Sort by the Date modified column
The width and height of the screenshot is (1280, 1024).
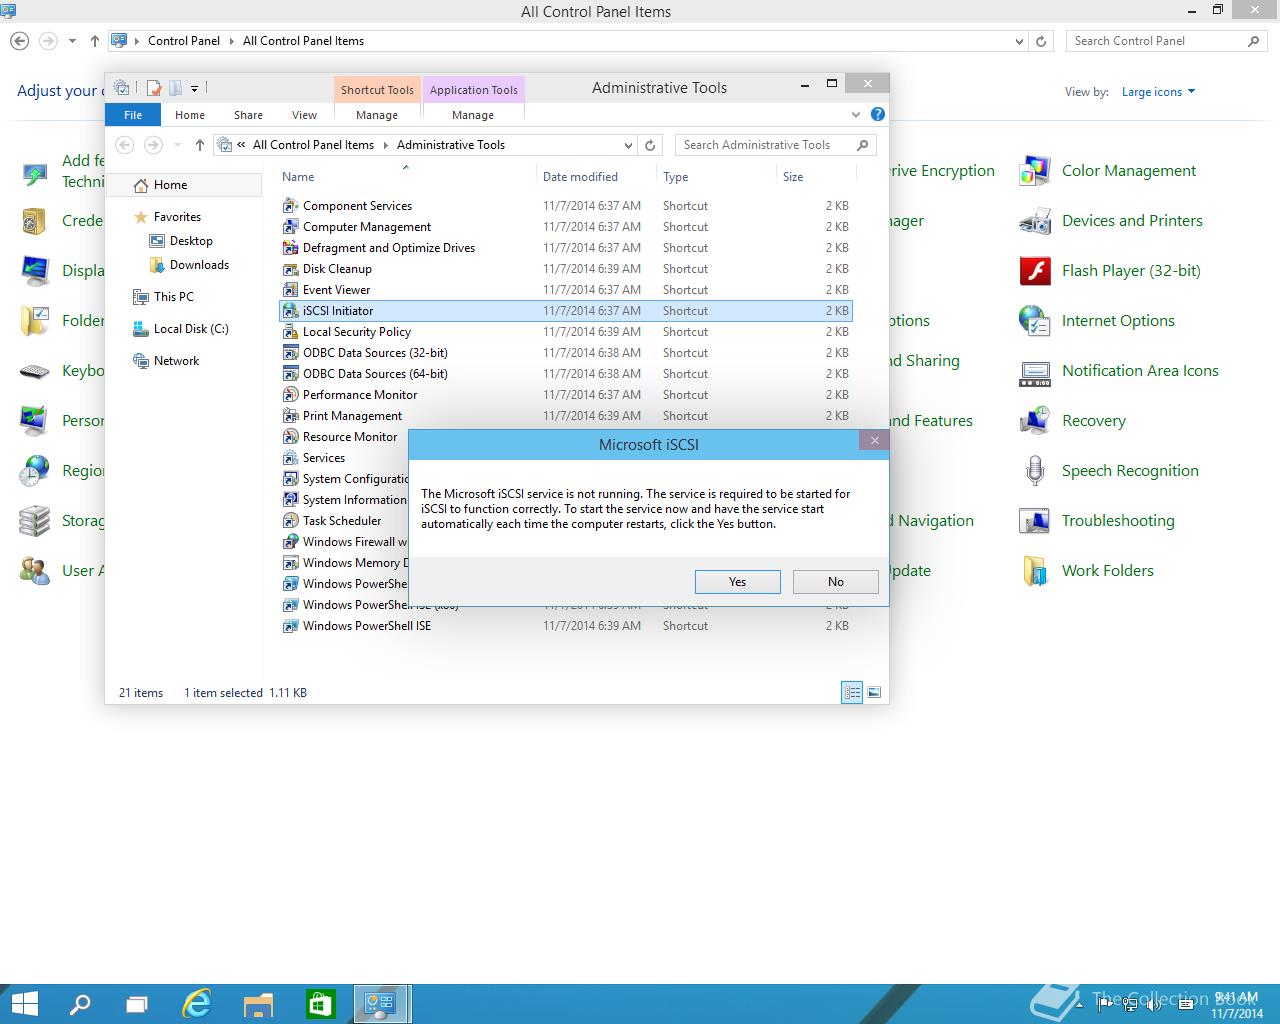pyautogui.click(x=596, y=177)
